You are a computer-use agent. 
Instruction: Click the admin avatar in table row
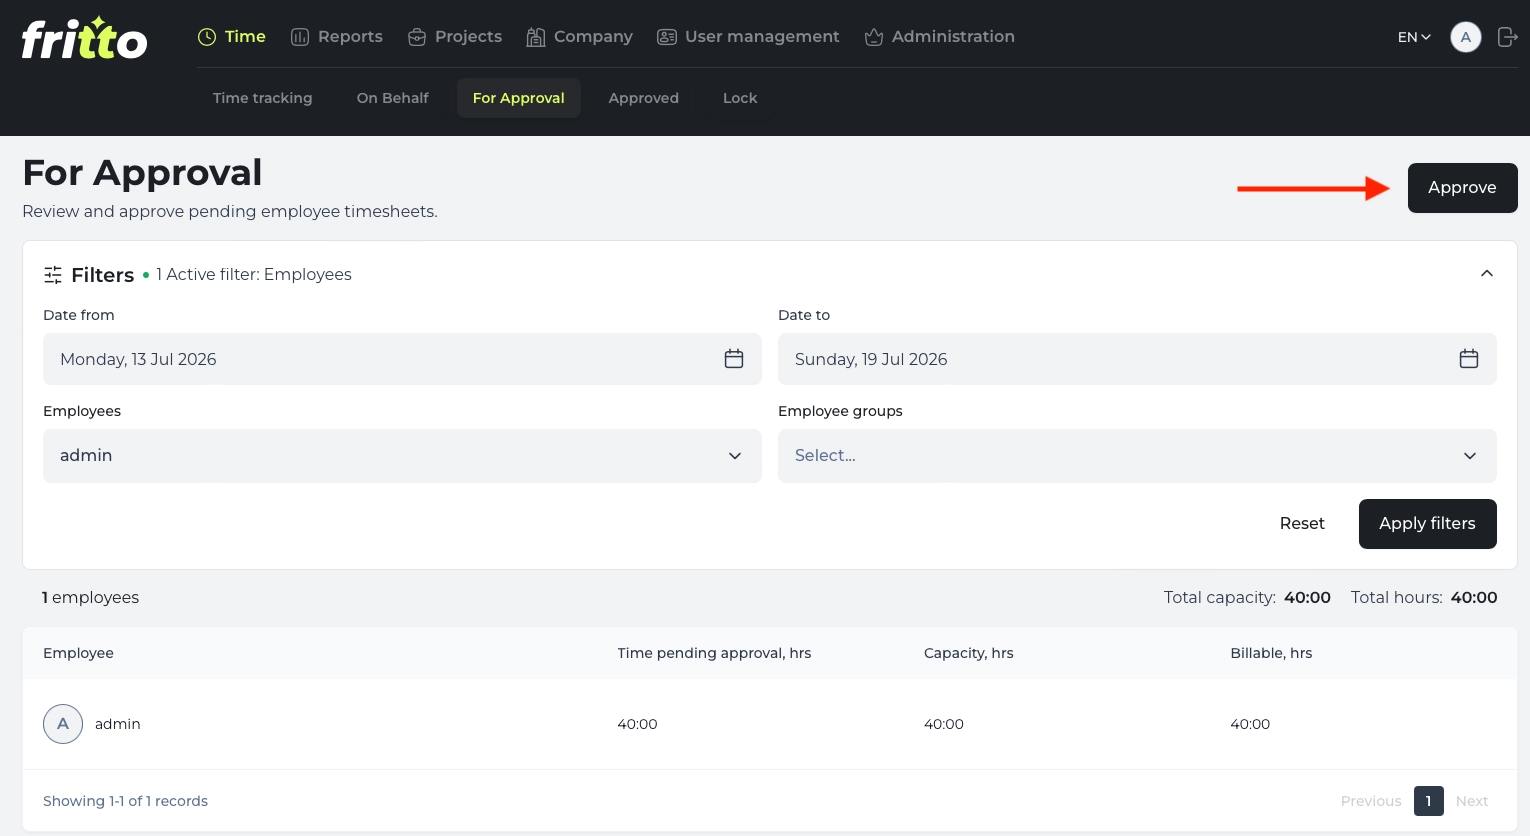tap(63, 724)
